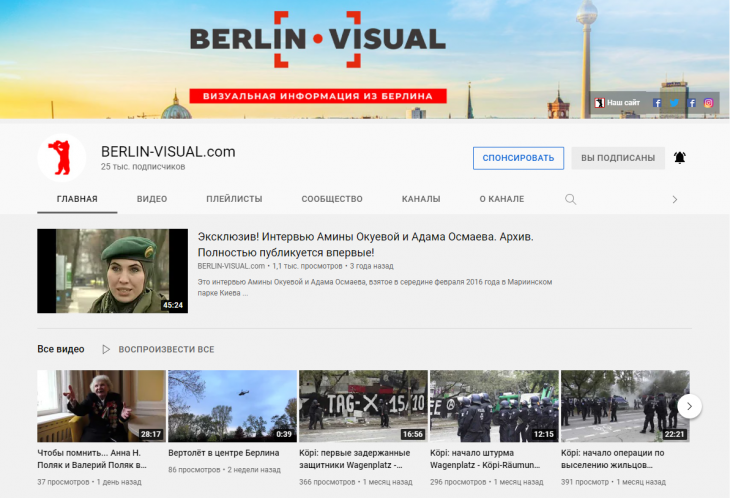
Task: Open title 'Вертолёт в центре Берлина'
Action: coord(223,453)
